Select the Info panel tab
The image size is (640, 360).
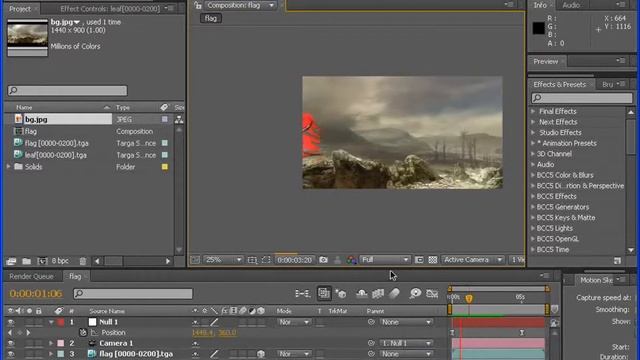(x=540, y=5)
